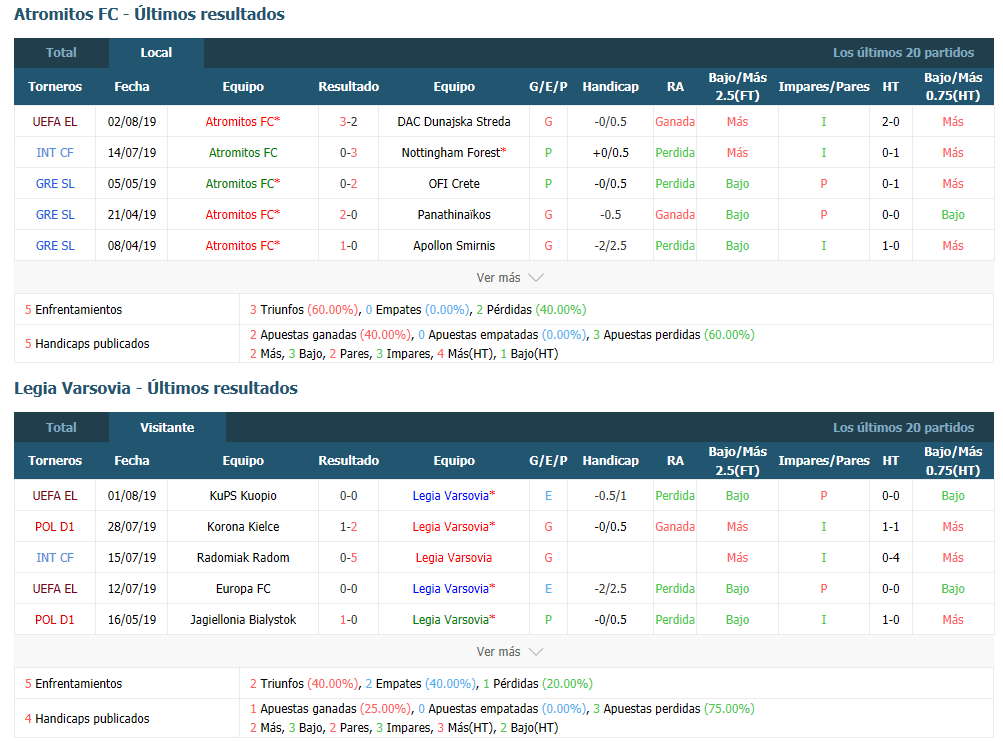
Task: Open GRE SL tournament from 08/04/19 row
Action: (x=55, y=246)
